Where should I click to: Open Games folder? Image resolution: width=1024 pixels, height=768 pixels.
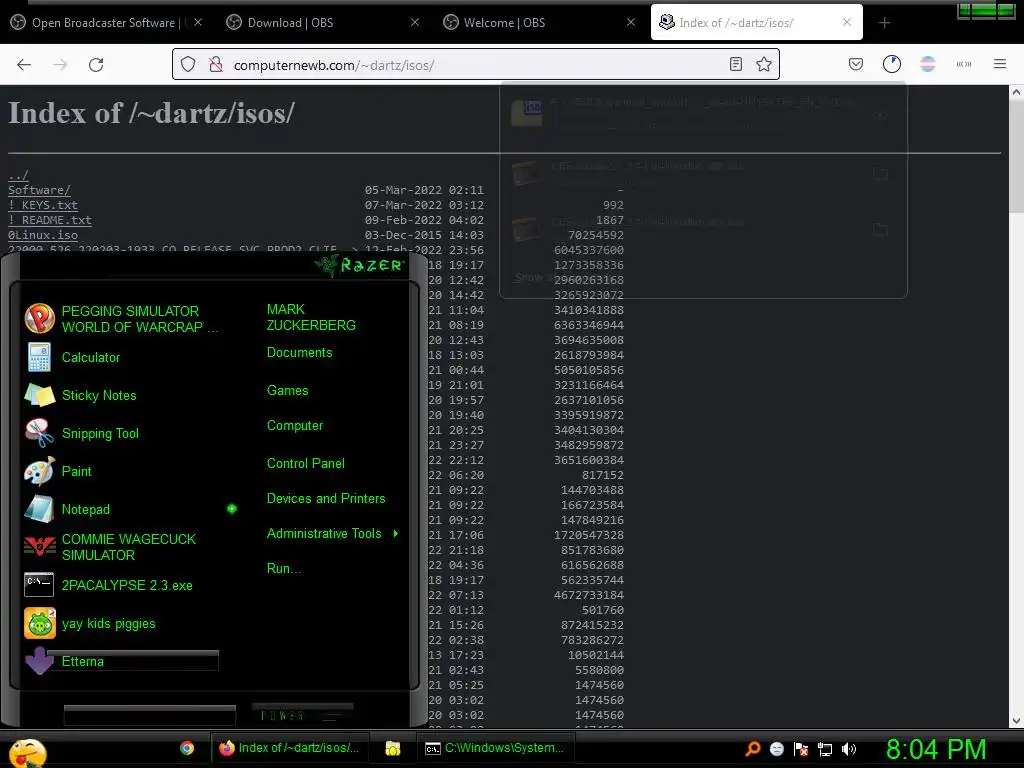(287, 391)
